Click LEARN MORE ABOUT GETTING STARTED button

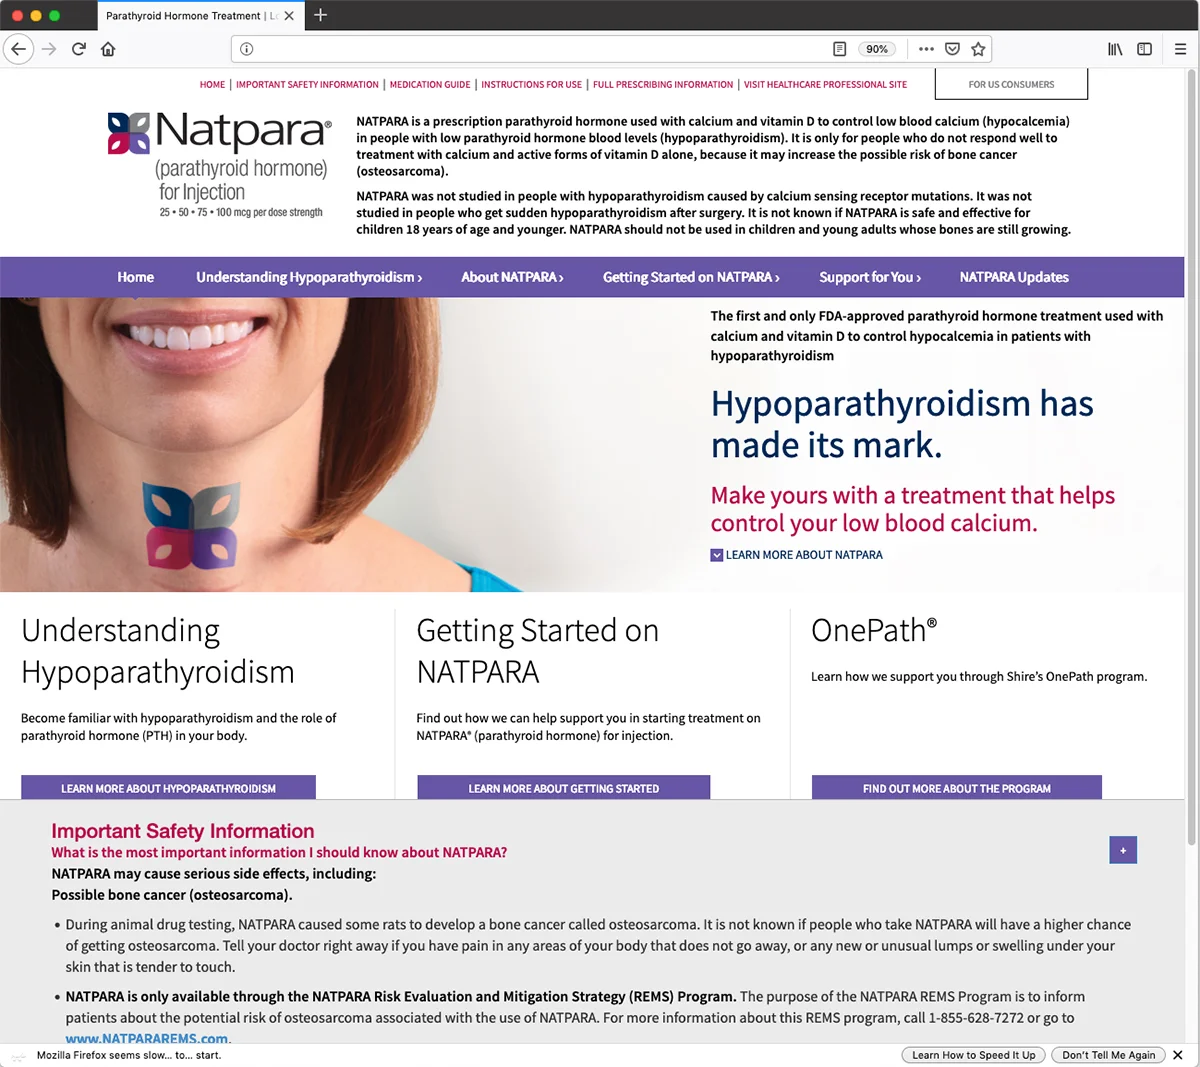tap(564, 788)
